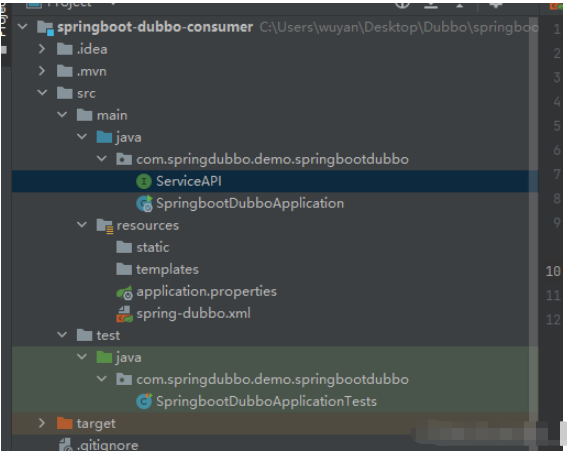Viewport: 567px width, 453px height.
Task: Expand the .mvn folder
Action: tap(42, 71)
